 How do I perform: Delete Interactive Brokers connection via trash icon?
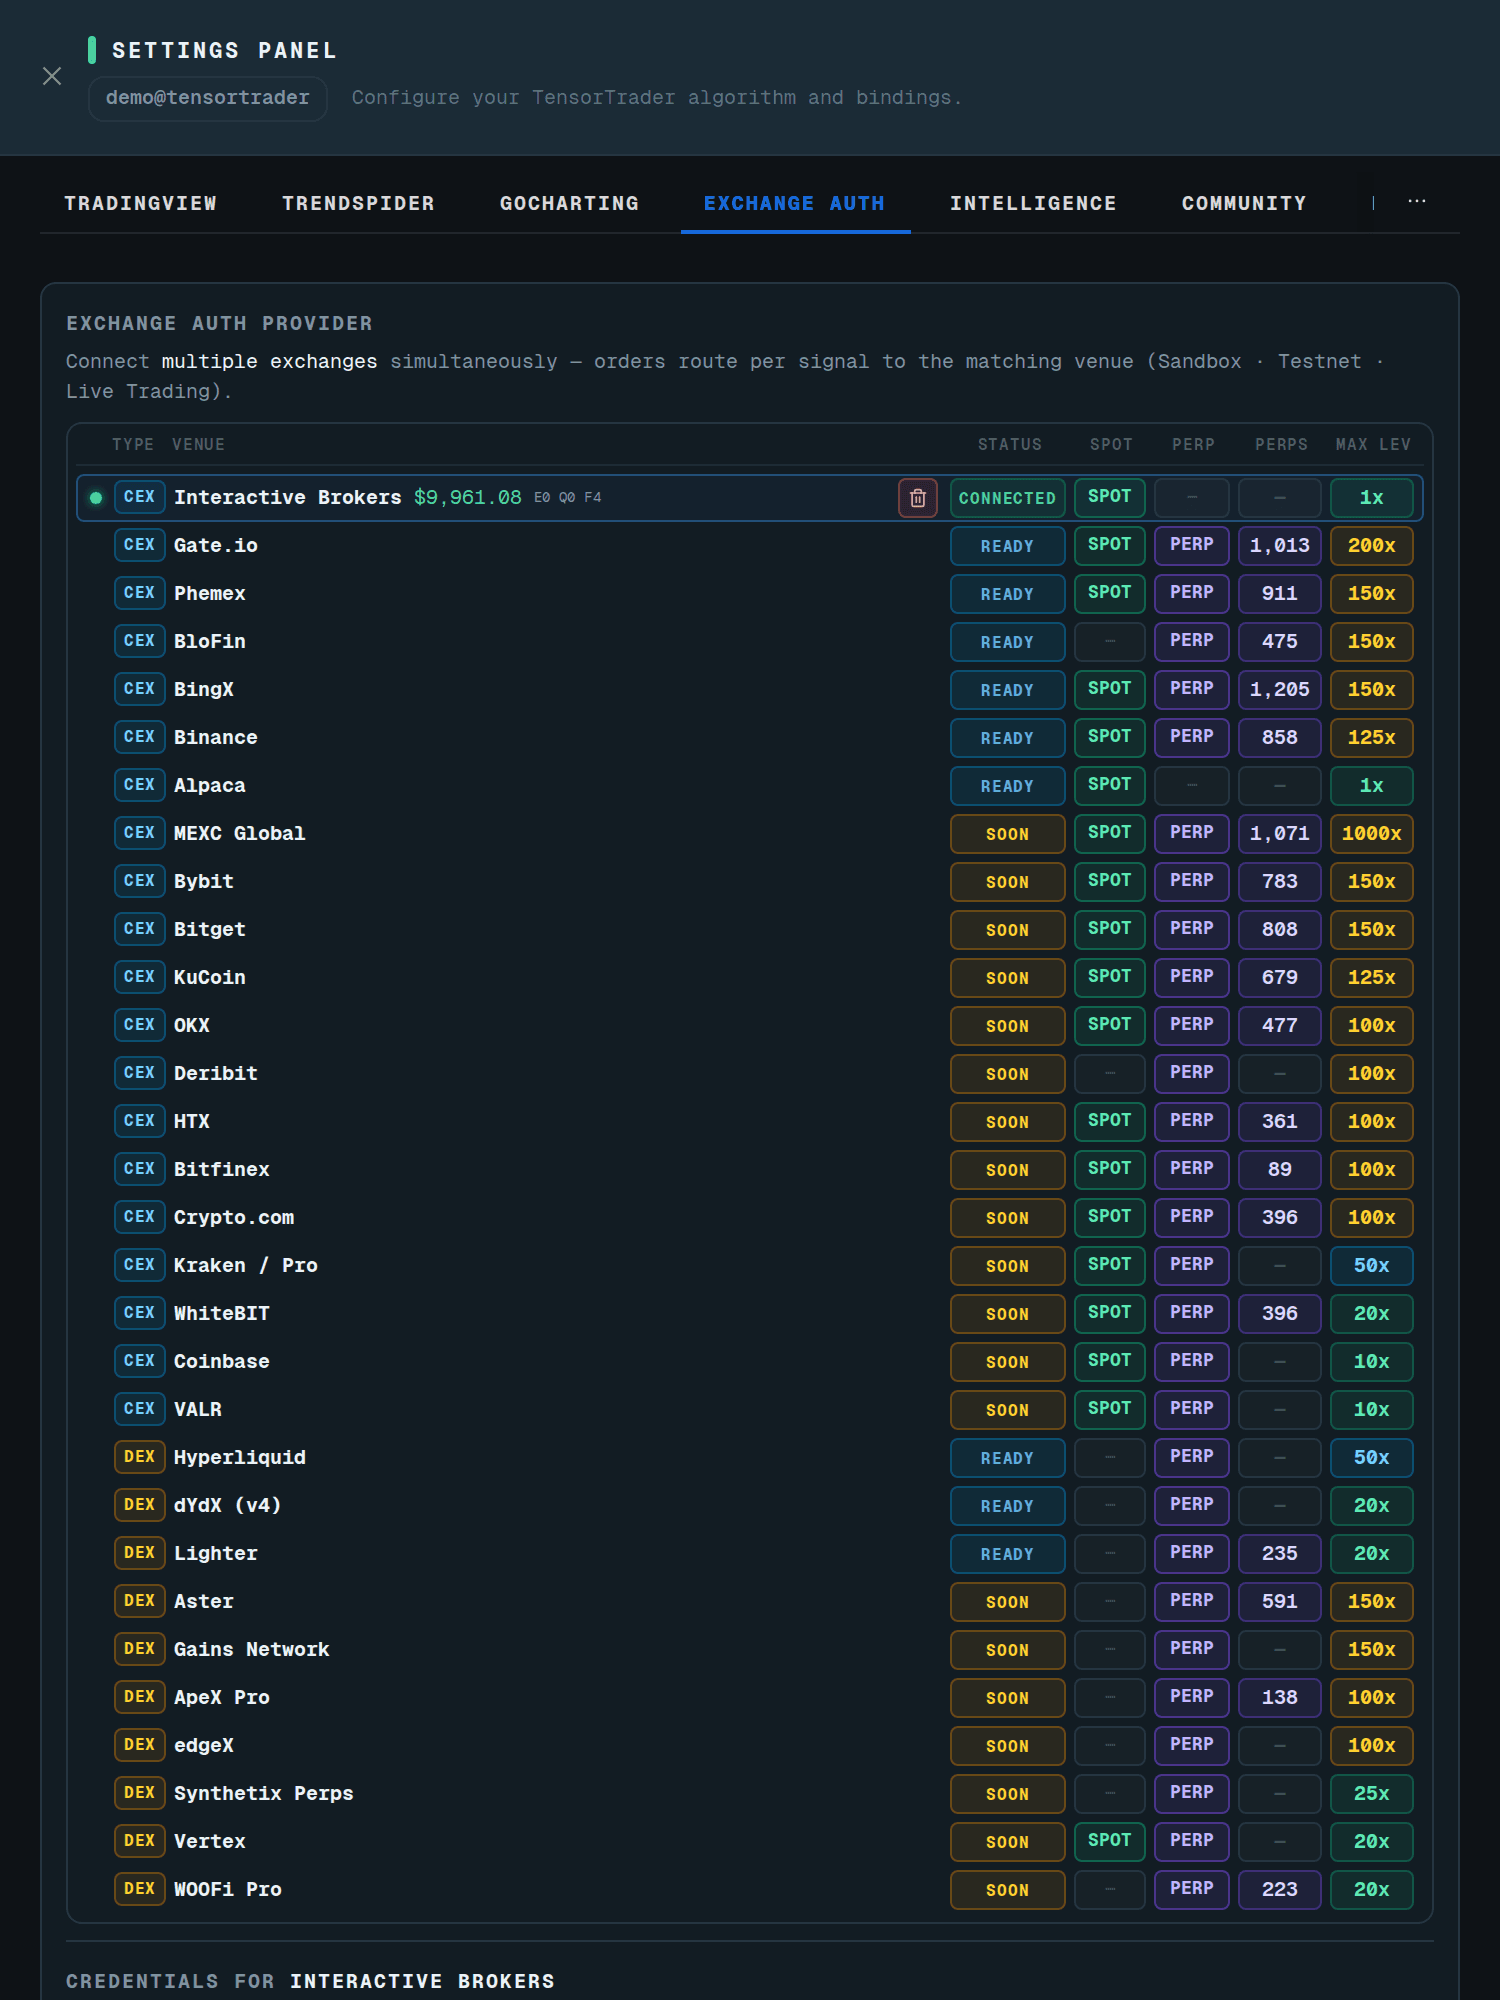pyautogui.click(x=917, y=498)
